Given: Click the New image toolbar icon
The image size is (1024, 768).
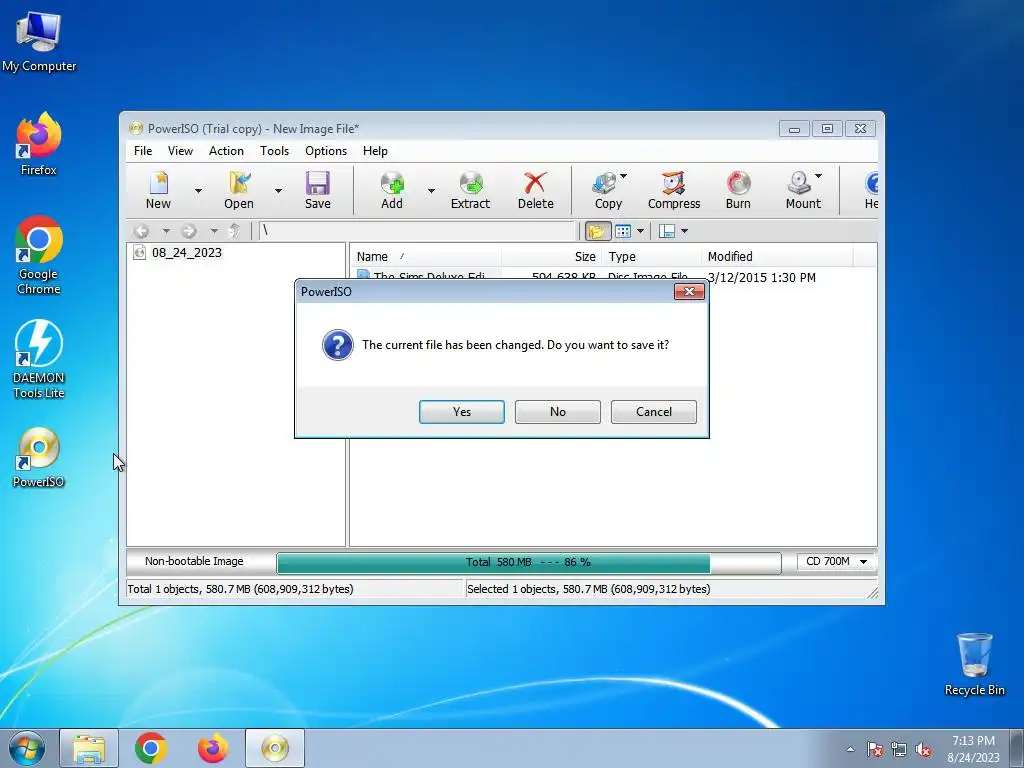Looking at the screenshot, I should (158, 184).
